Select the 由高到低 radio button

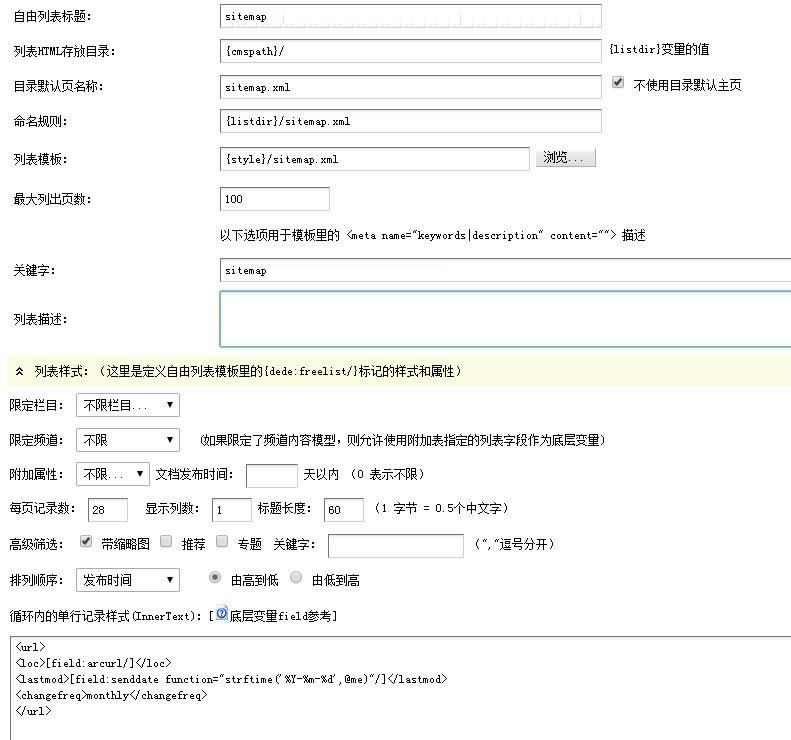tap(214, 577)
